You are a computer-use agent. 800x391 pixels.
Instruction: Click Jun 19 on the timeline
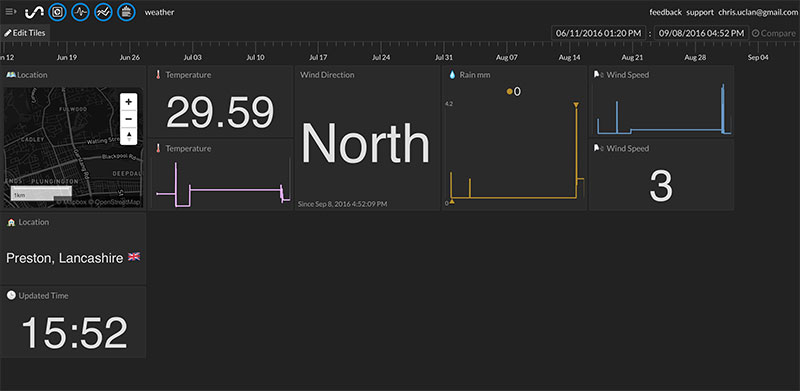tap(66, 58)
